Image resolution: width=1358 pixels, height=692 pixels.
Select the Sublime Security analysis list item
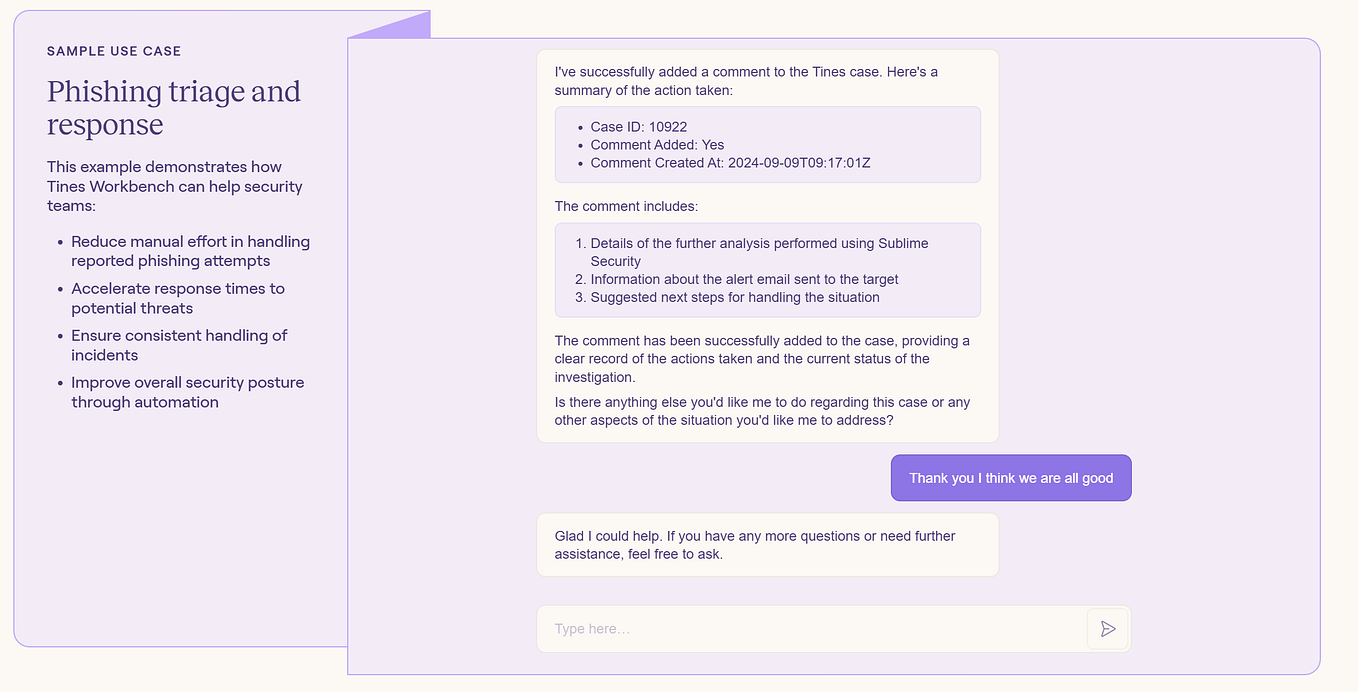(x=752, y=252)
